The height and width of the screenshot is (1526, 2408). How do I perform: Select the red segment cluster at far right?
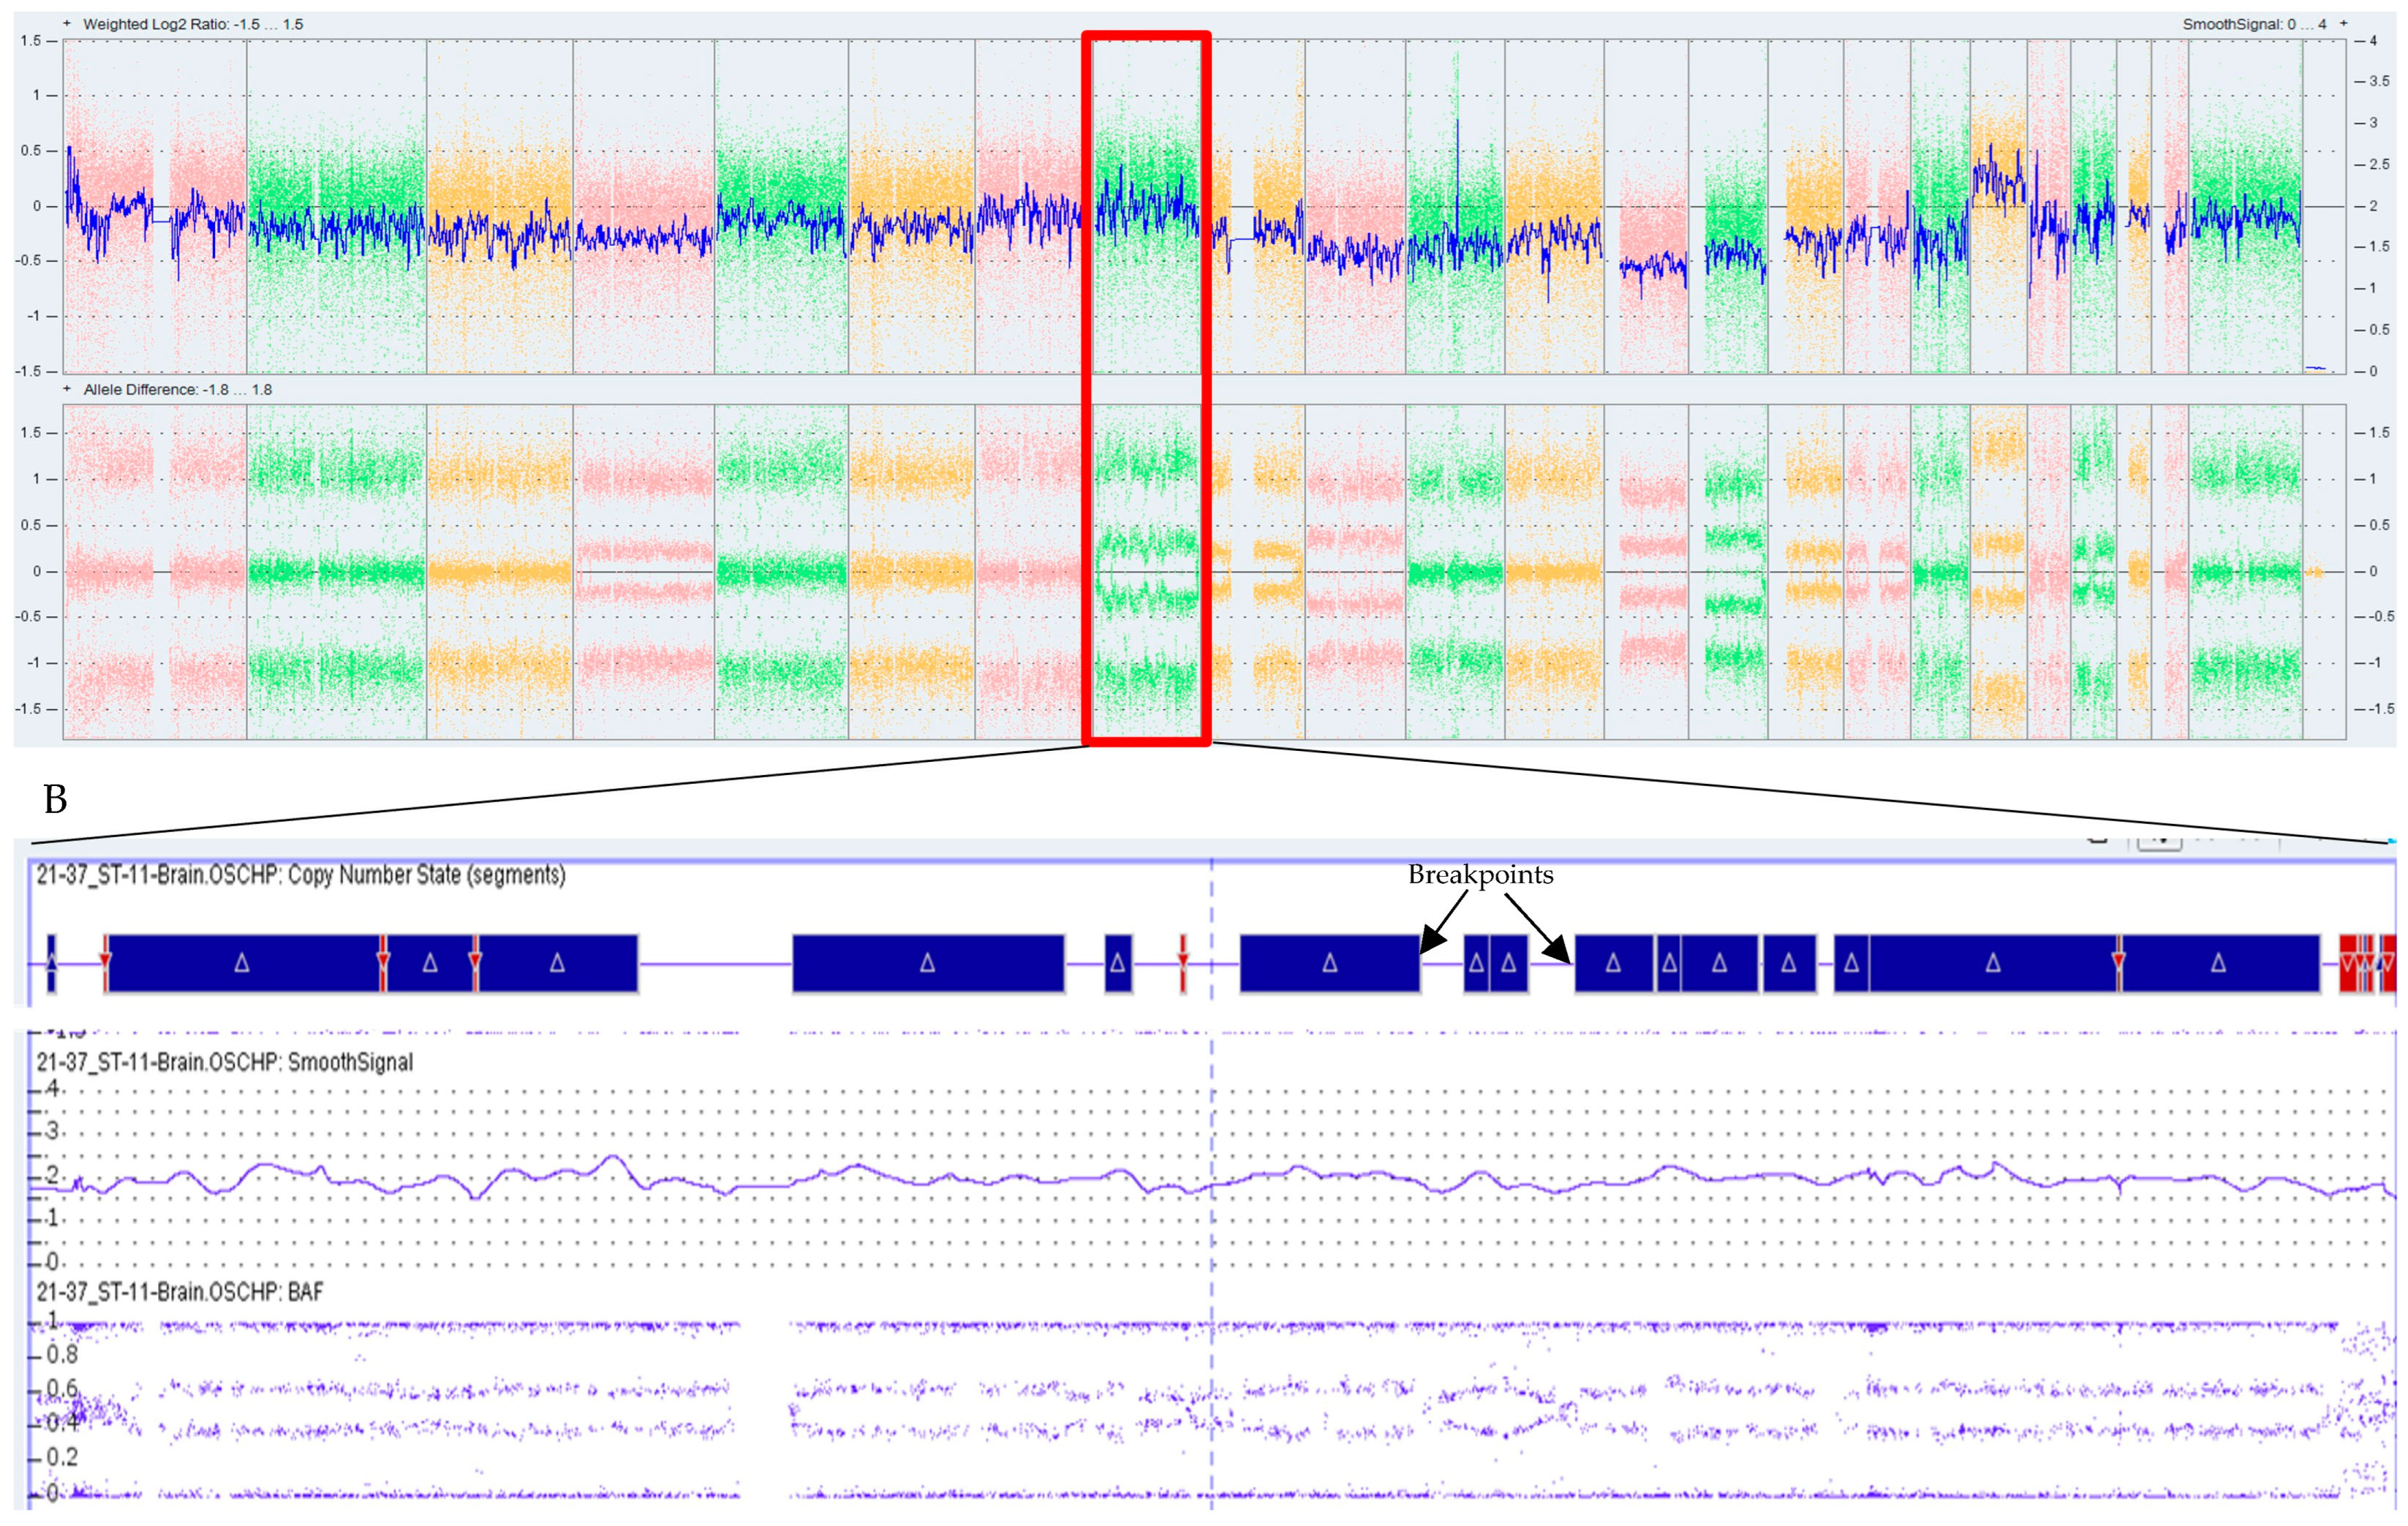click(x=2366, y=963)
